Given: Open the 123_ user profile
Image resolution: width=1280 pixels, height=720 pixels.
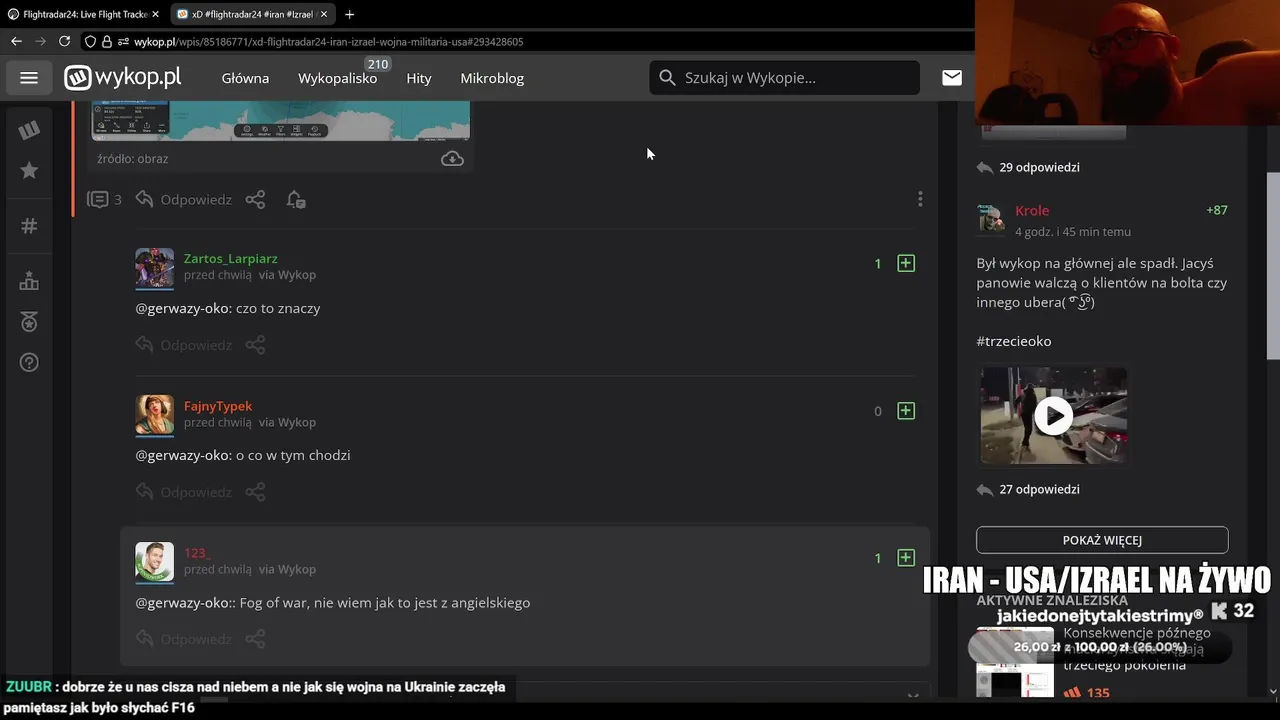Looking at the screenshot, I should [x=197, y=553].
